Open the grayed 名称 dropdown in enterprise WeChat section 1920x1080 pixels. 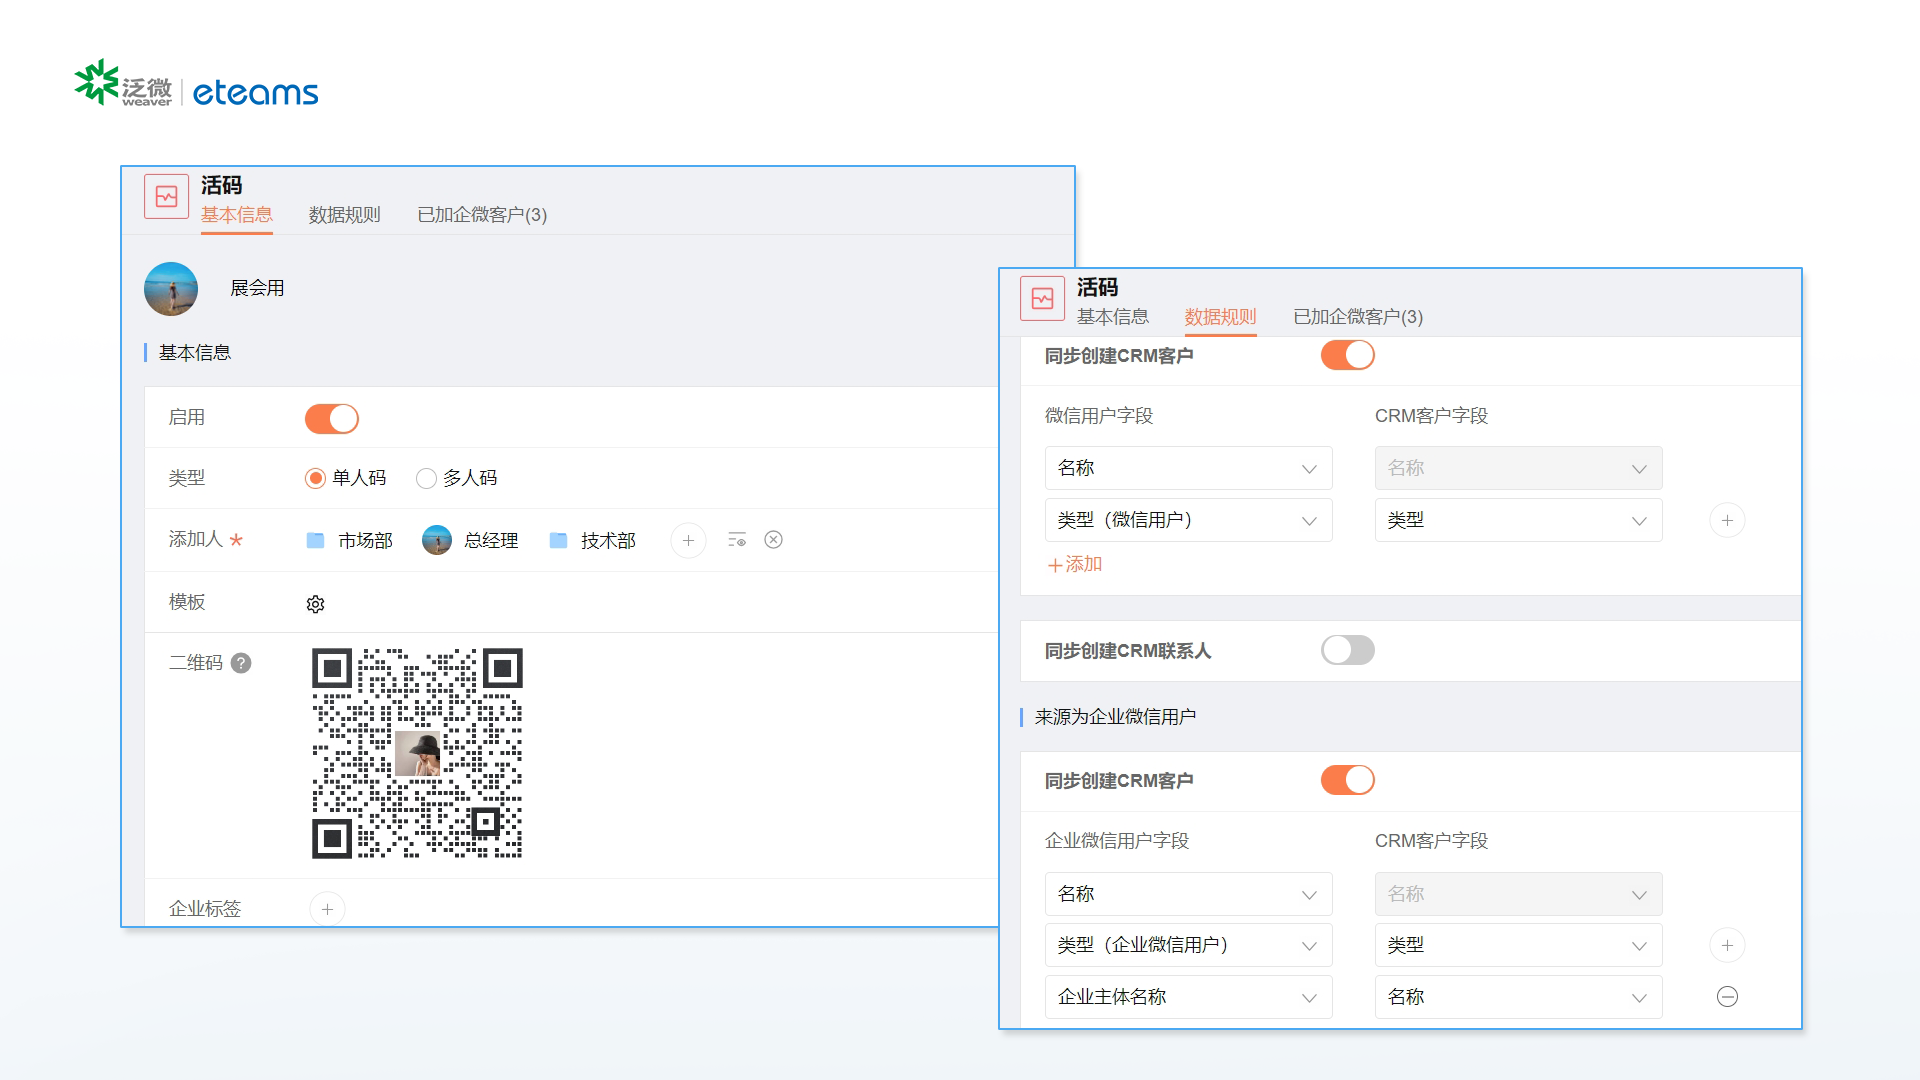1518,894
